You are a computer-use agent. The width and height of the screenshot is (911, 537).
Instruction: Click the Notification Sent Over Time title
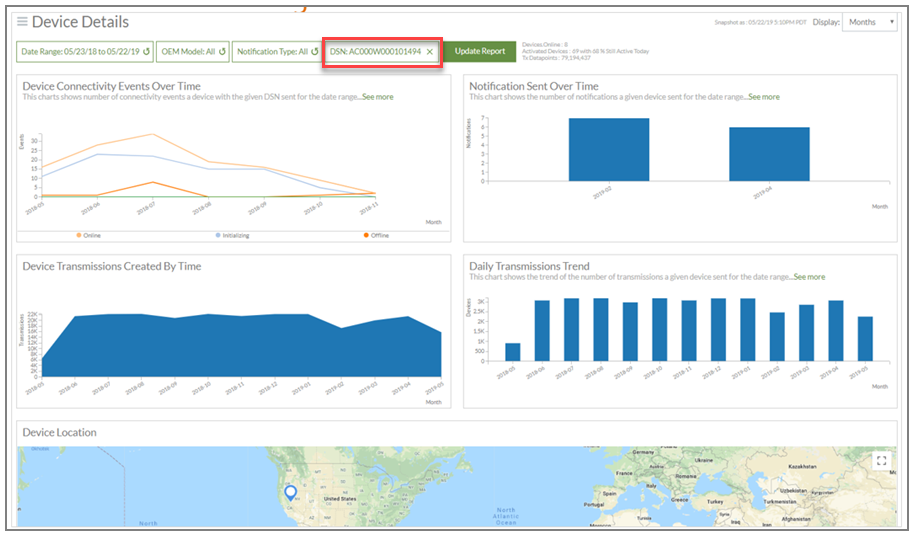click(x=534, y=86)
